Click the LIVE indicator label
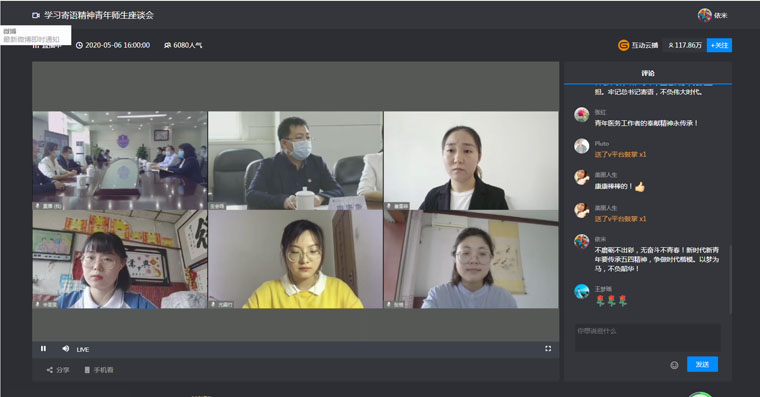Screen dimensions: 760x397 [83, 349]
